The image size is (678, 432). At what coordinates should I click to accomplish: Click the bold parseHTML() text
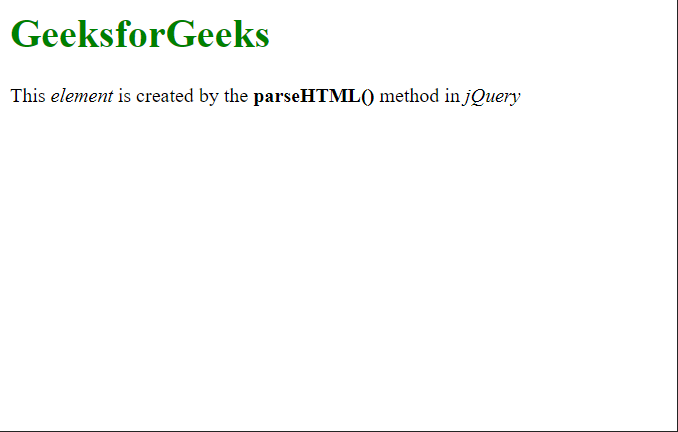click(314, 96)
